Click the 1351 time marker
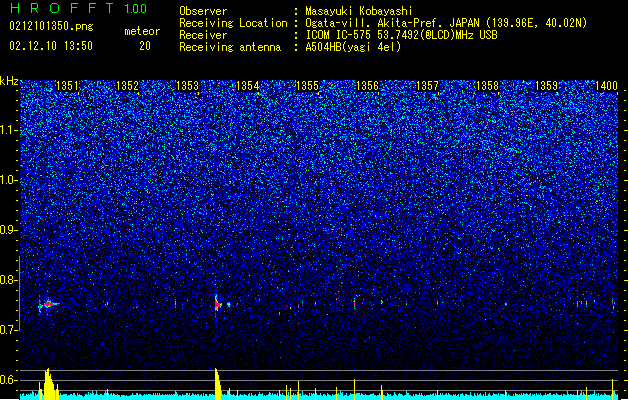 click(x=67, y=86)
